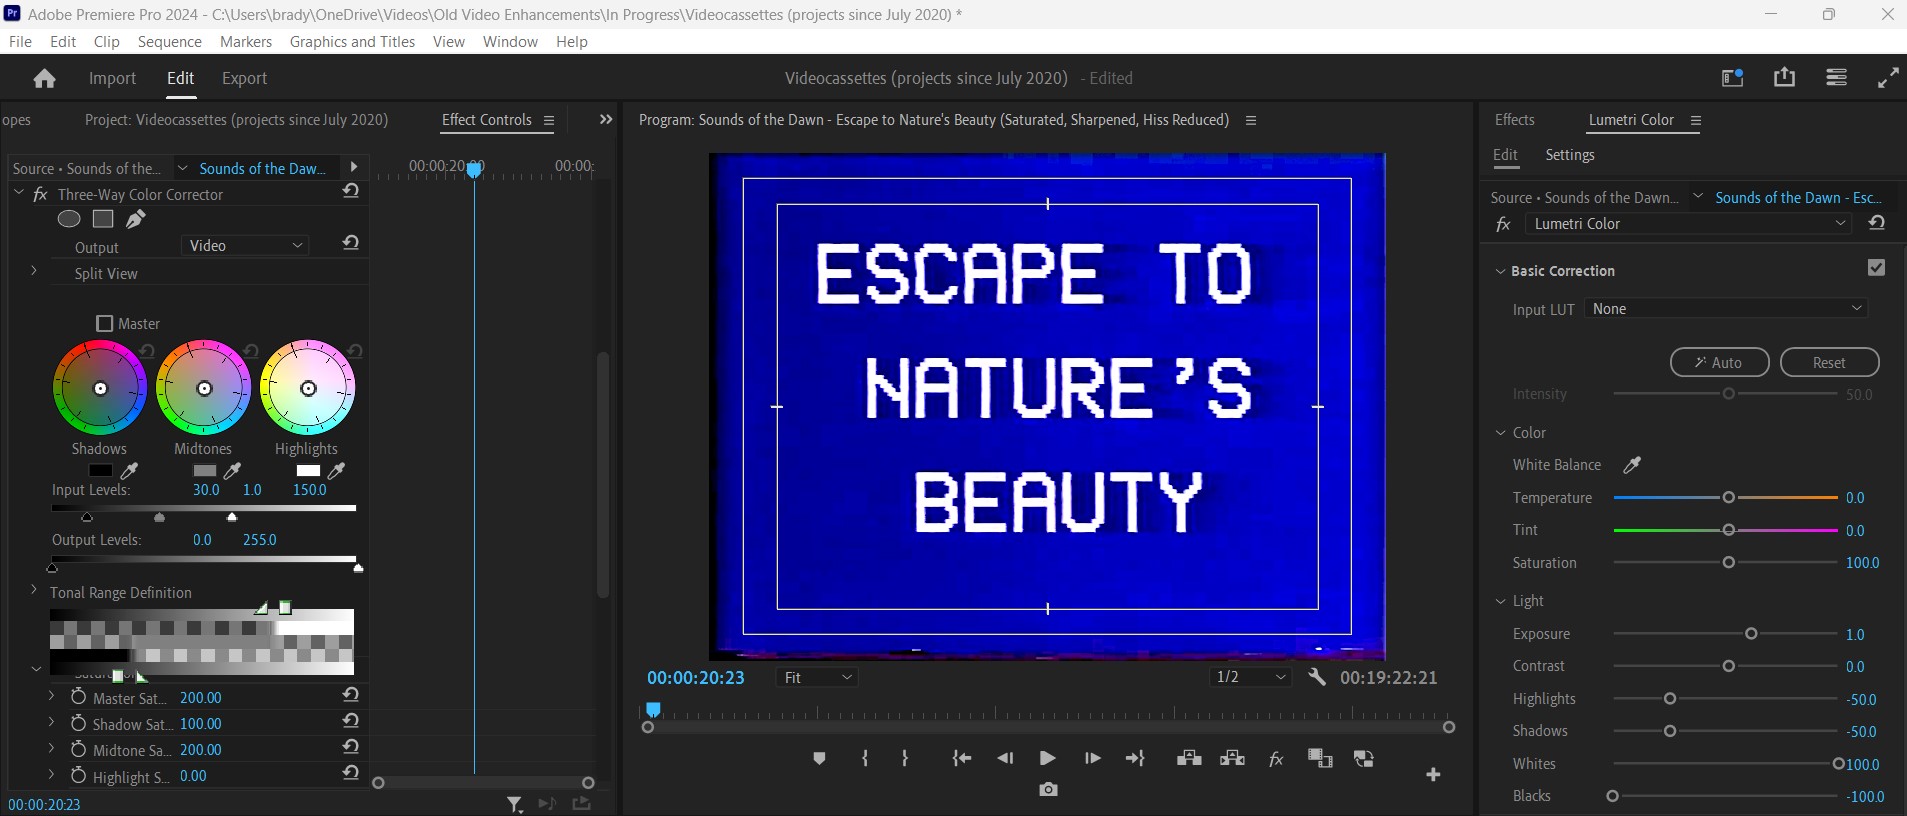Enable the Master checkbox for color wheels
Screen dimensions: 1907x816
tap(104, 324)
